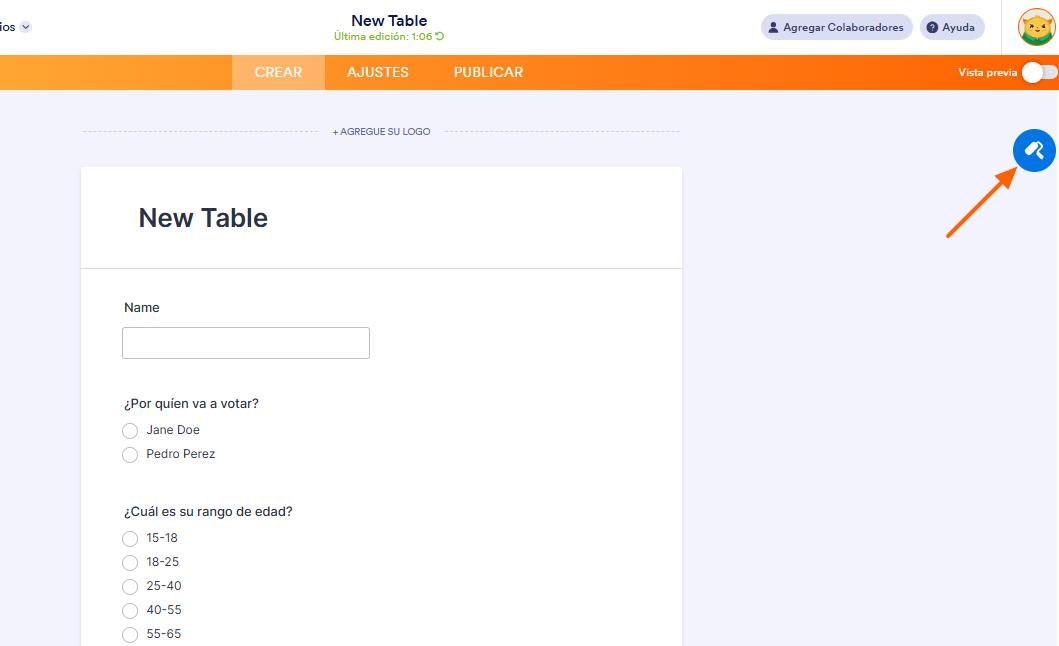1059x646 pixels.
Task: Enable the Vista previa toggle
Action: 1038,72
